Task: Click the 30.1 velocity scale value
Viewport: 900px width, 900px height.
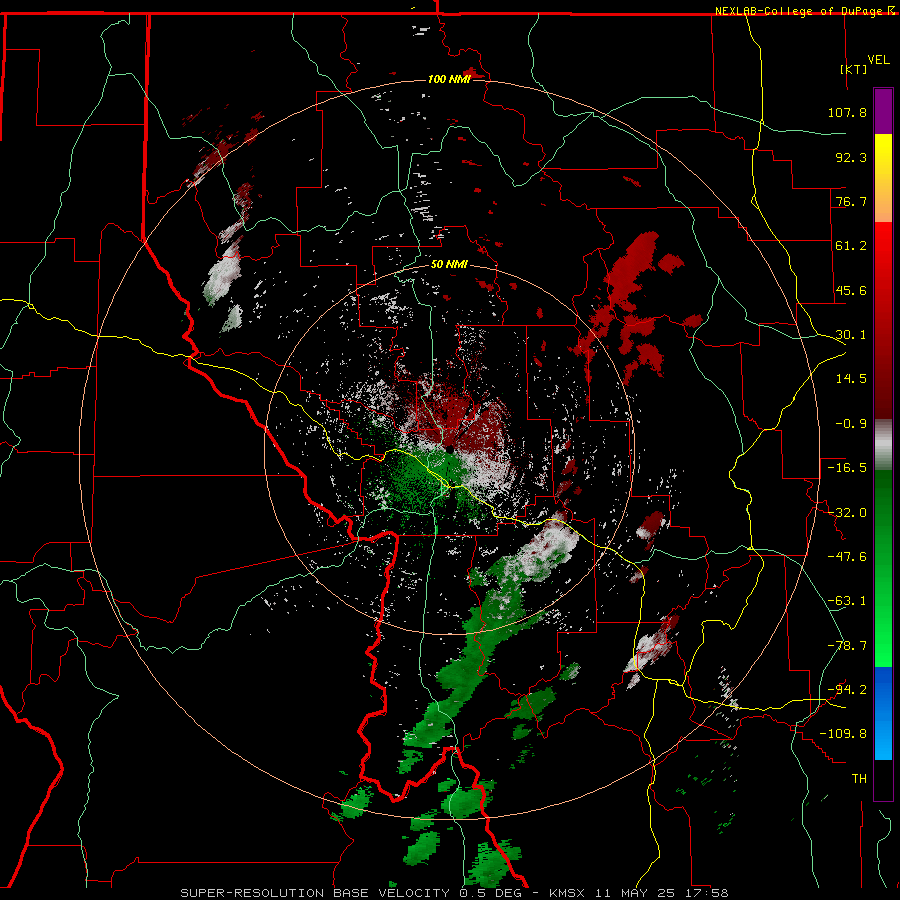Action: 851,335
